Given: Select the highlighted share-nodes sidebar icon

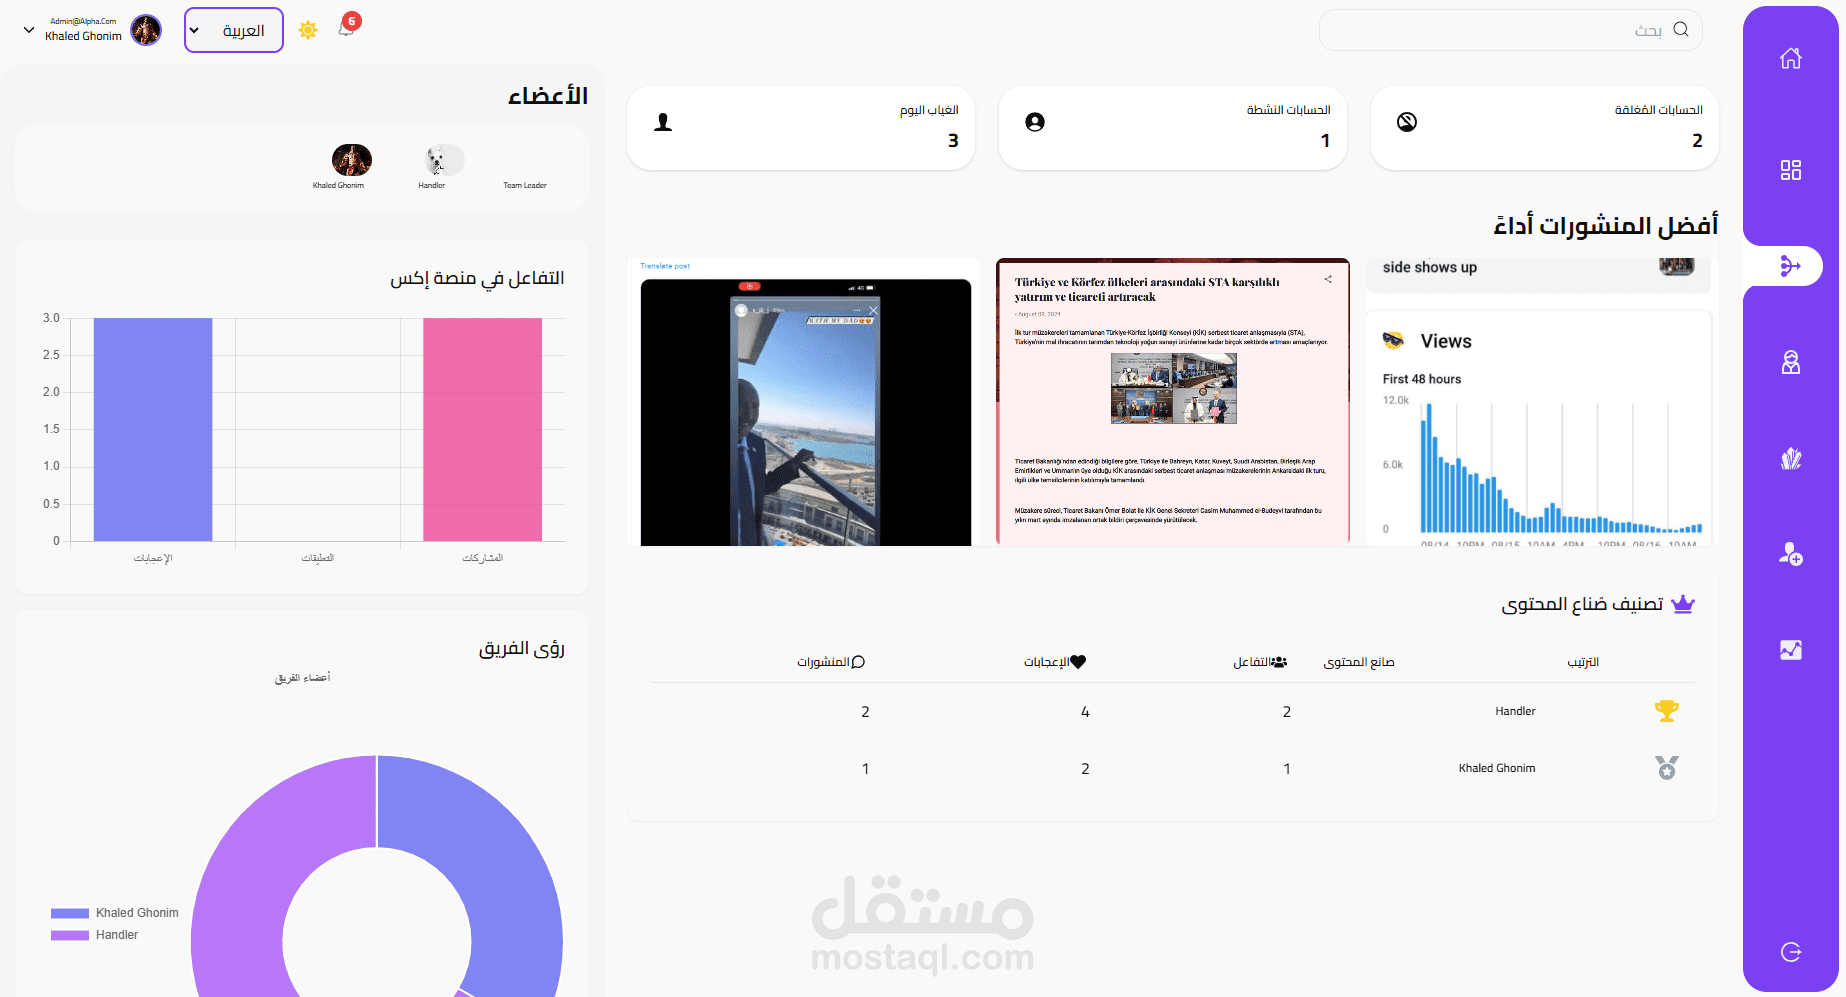Looking at the screenshot, I should [x=1790, y=266].
